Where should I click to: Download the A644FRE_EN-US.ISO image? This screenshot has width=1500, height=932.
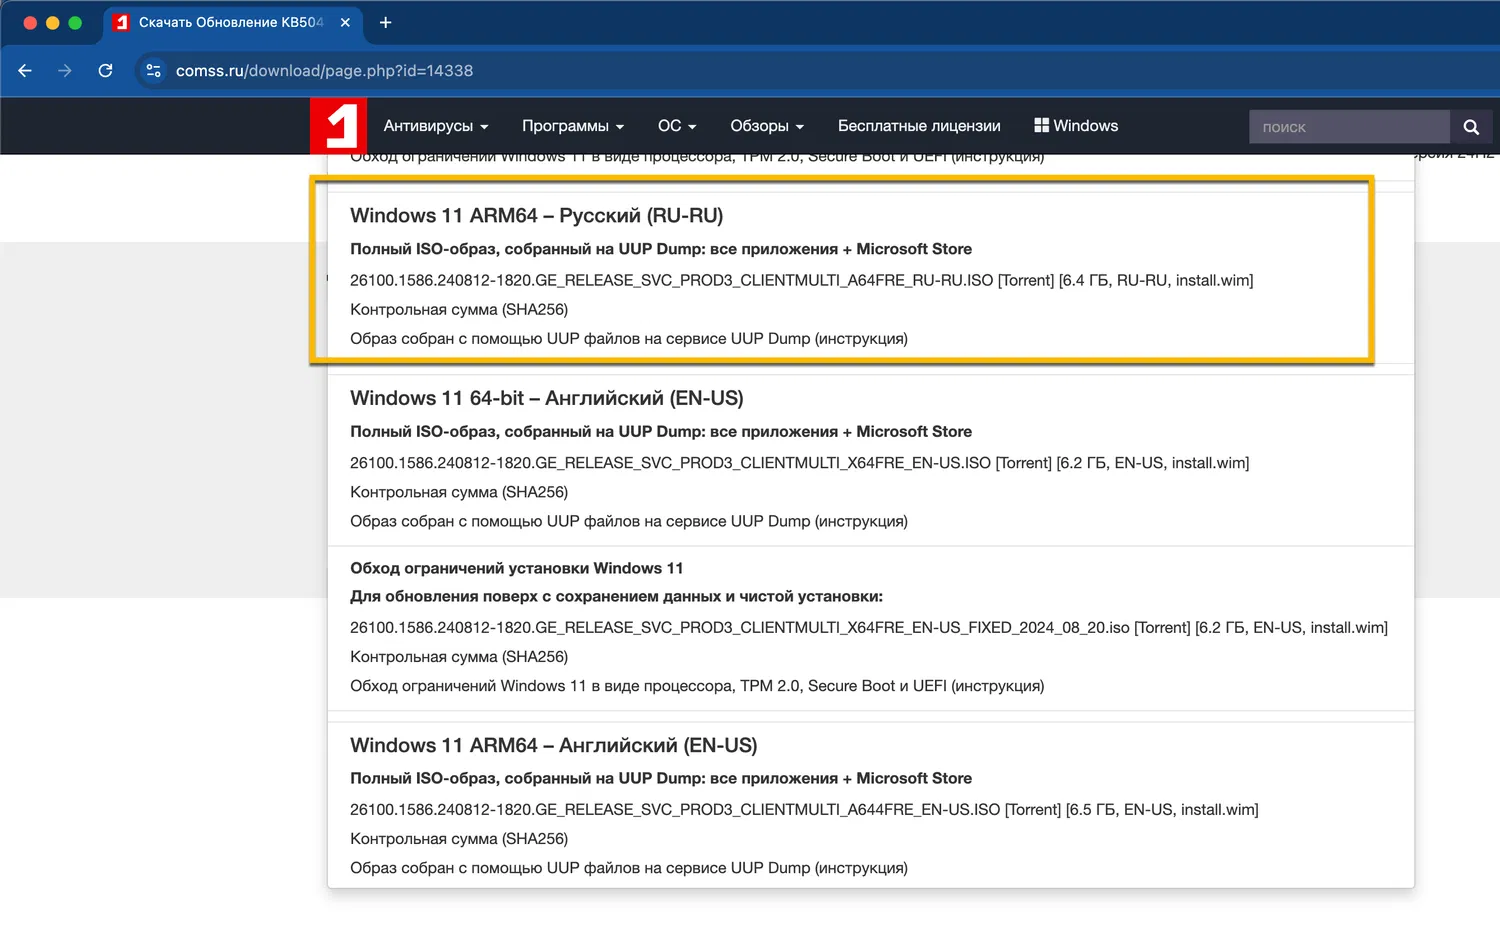[675, 810]
